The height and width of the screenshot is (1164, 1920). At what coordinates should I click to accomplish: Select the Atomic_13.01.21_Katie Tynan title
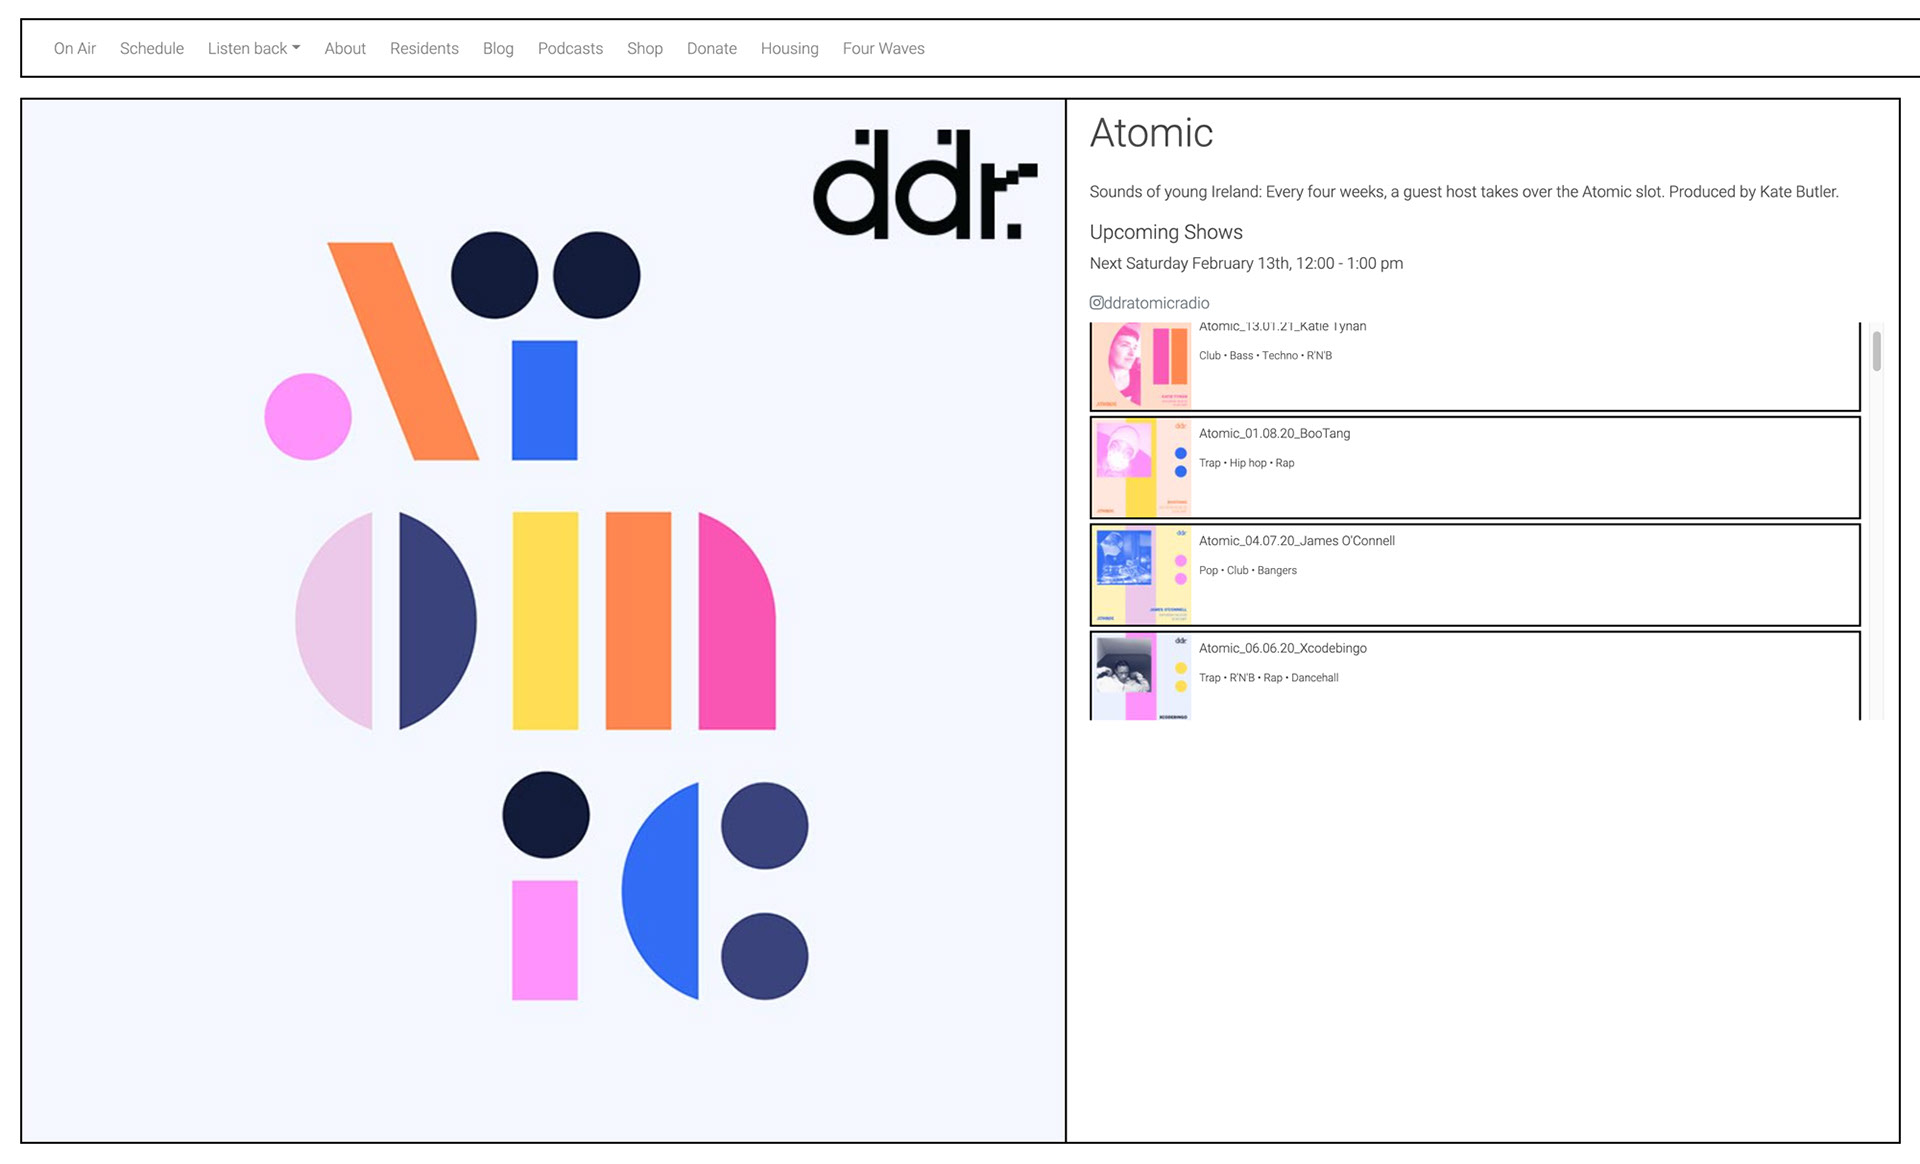tap(1282, 327)
